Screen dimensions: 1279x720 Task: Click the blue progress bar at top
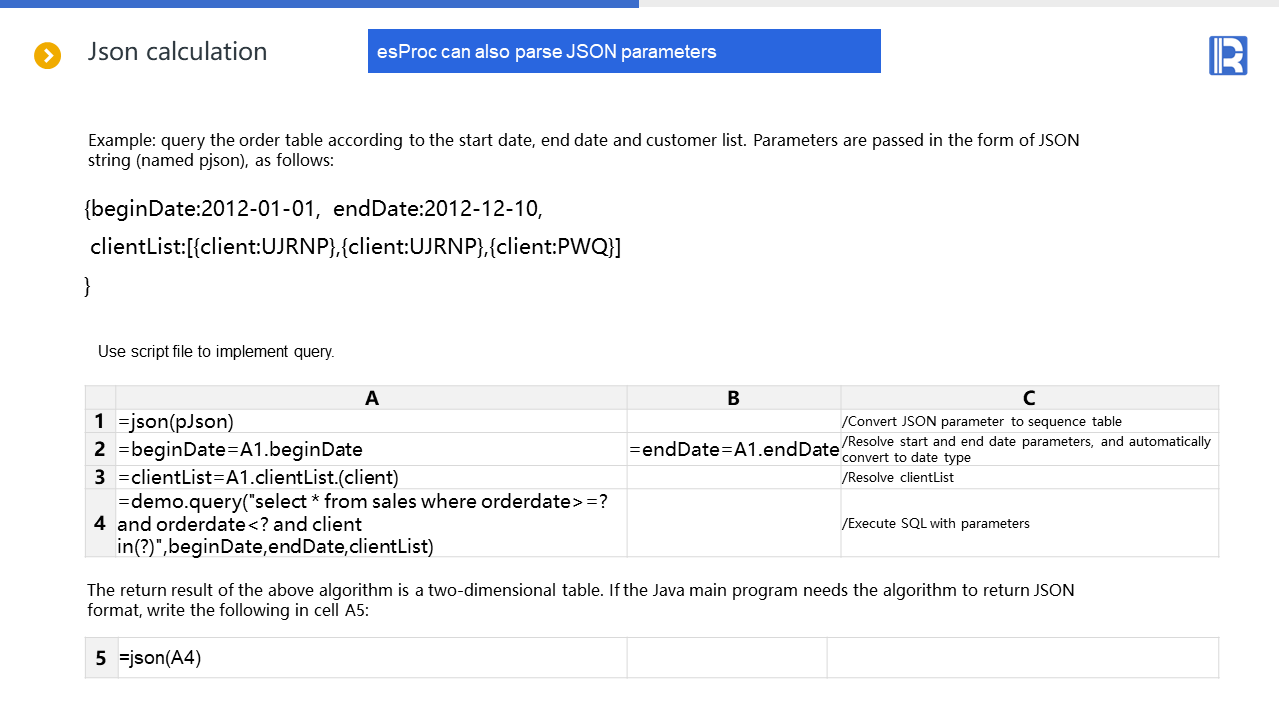tap(319, 4)
